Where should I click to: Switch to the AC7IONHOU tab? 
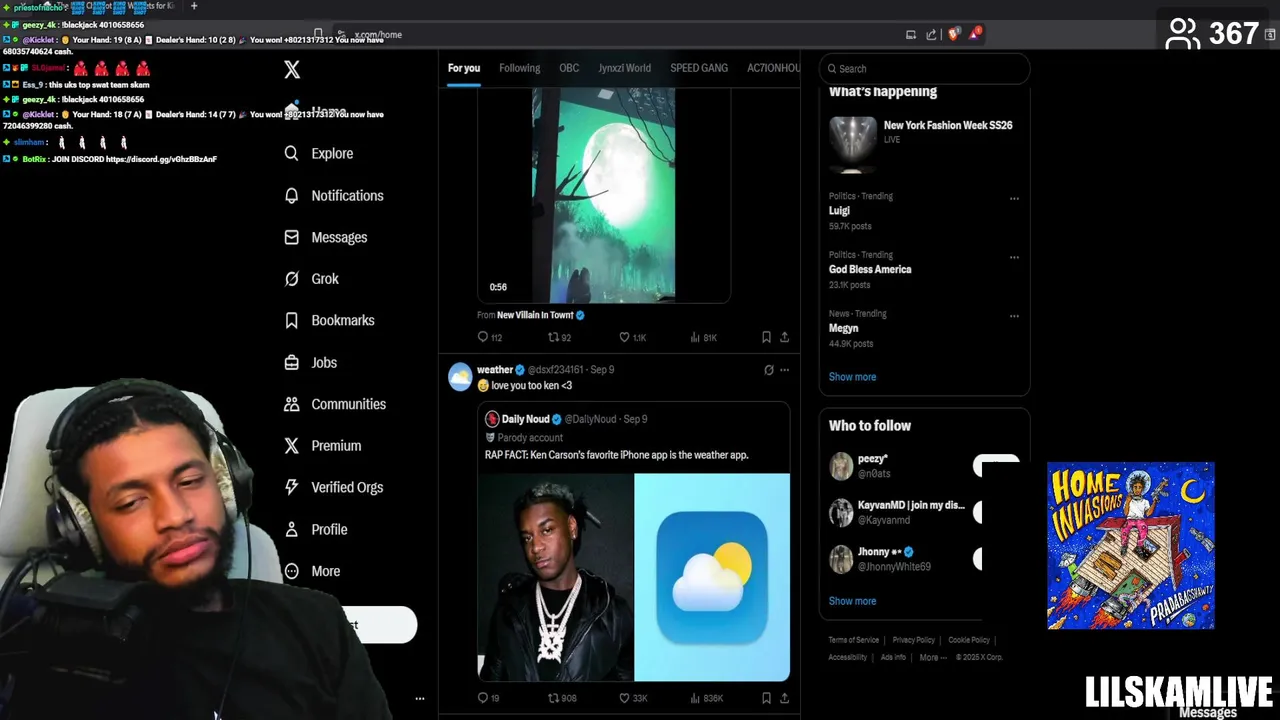[x=773, y=68]
